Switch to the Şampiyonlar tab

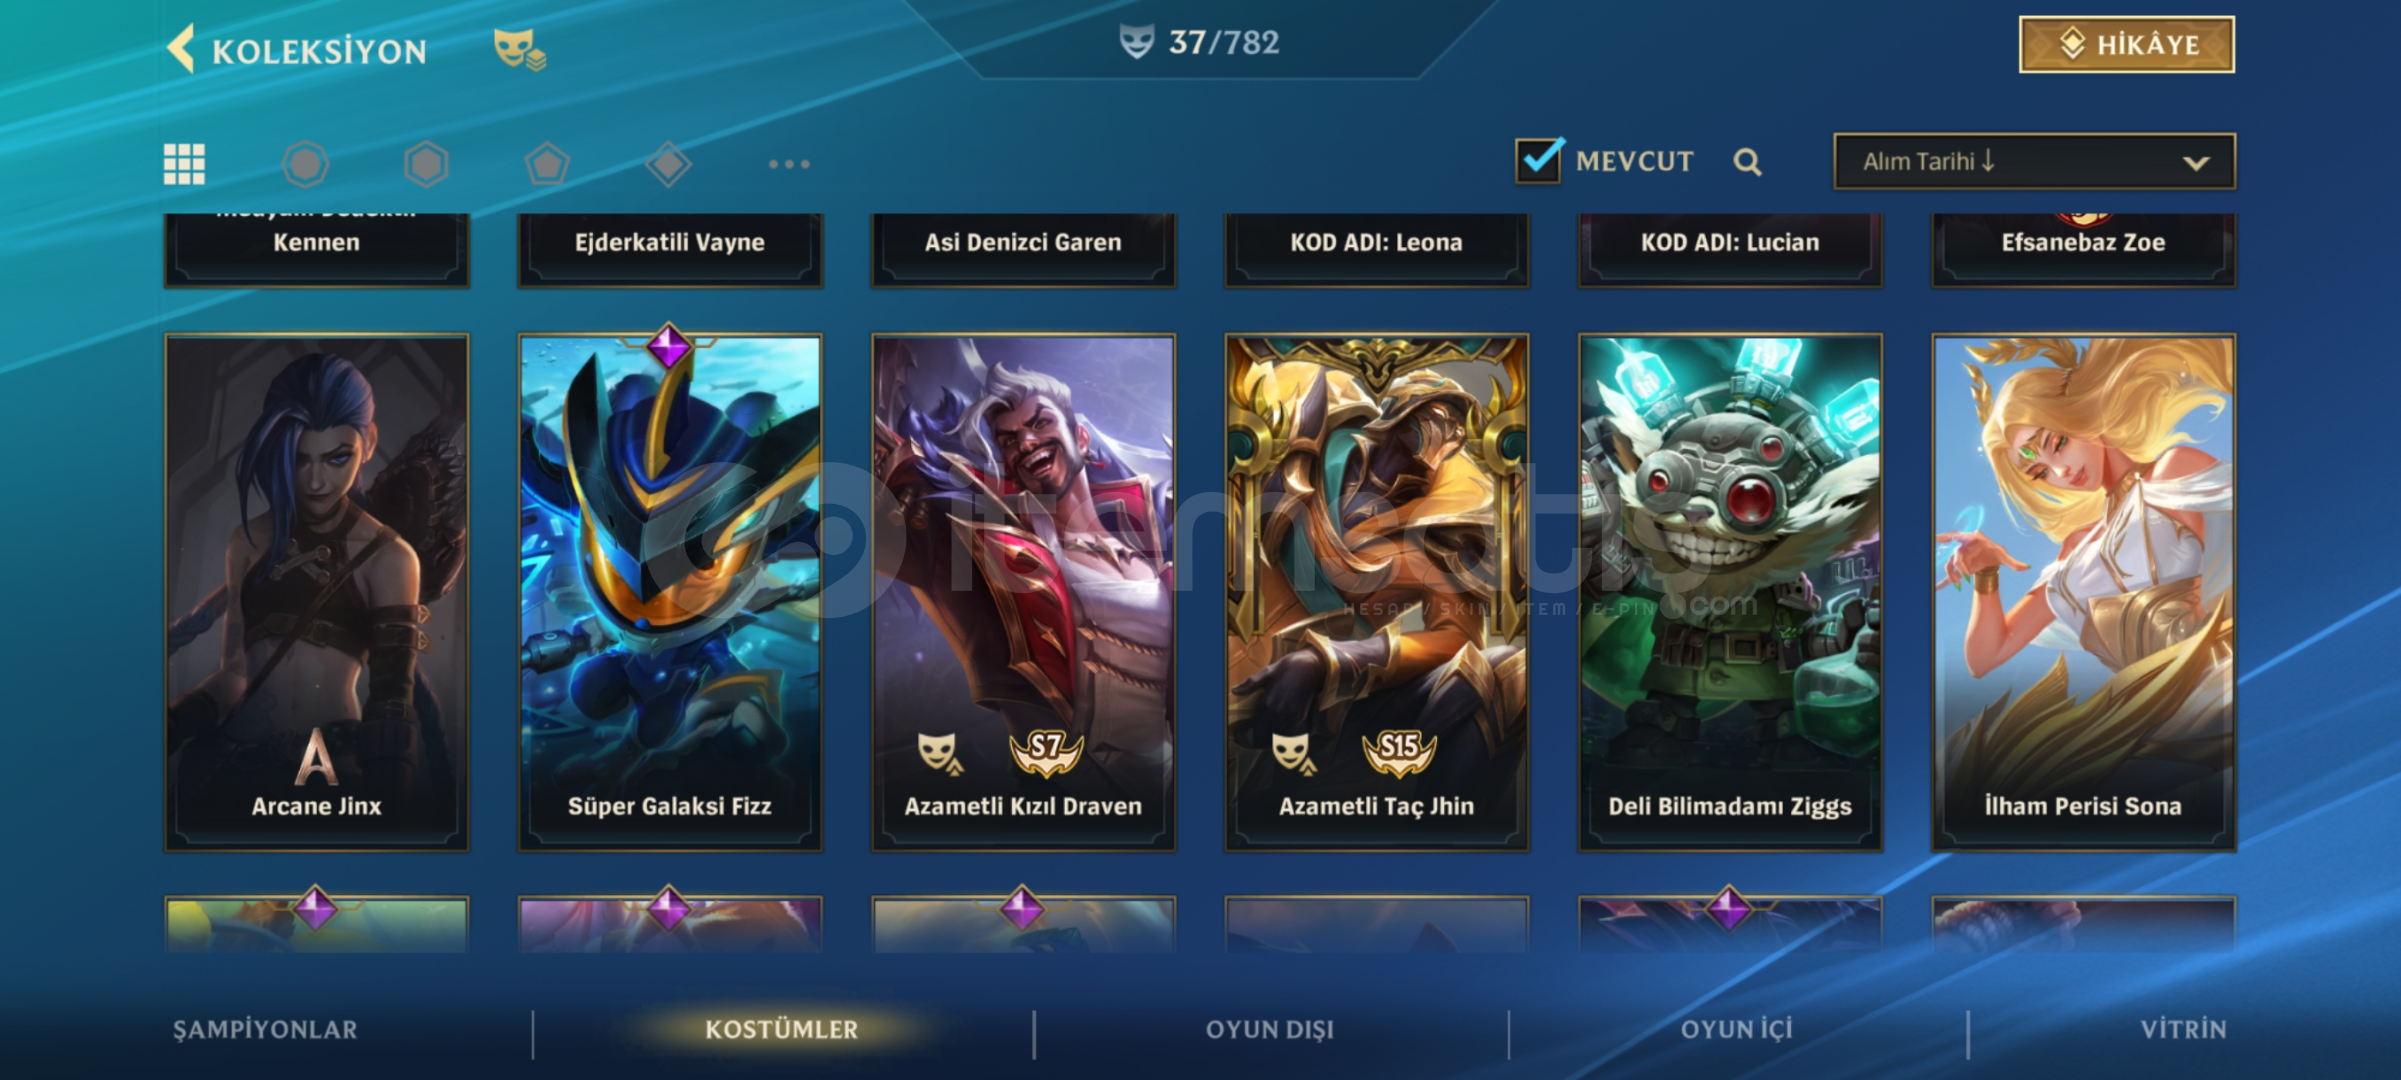click(x=265, y=1030)
